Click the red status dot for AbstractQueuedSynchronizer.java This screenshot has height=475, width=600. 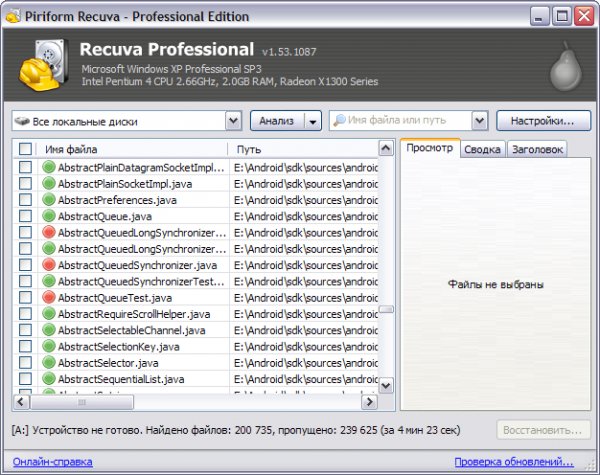(x=49, y=265)
